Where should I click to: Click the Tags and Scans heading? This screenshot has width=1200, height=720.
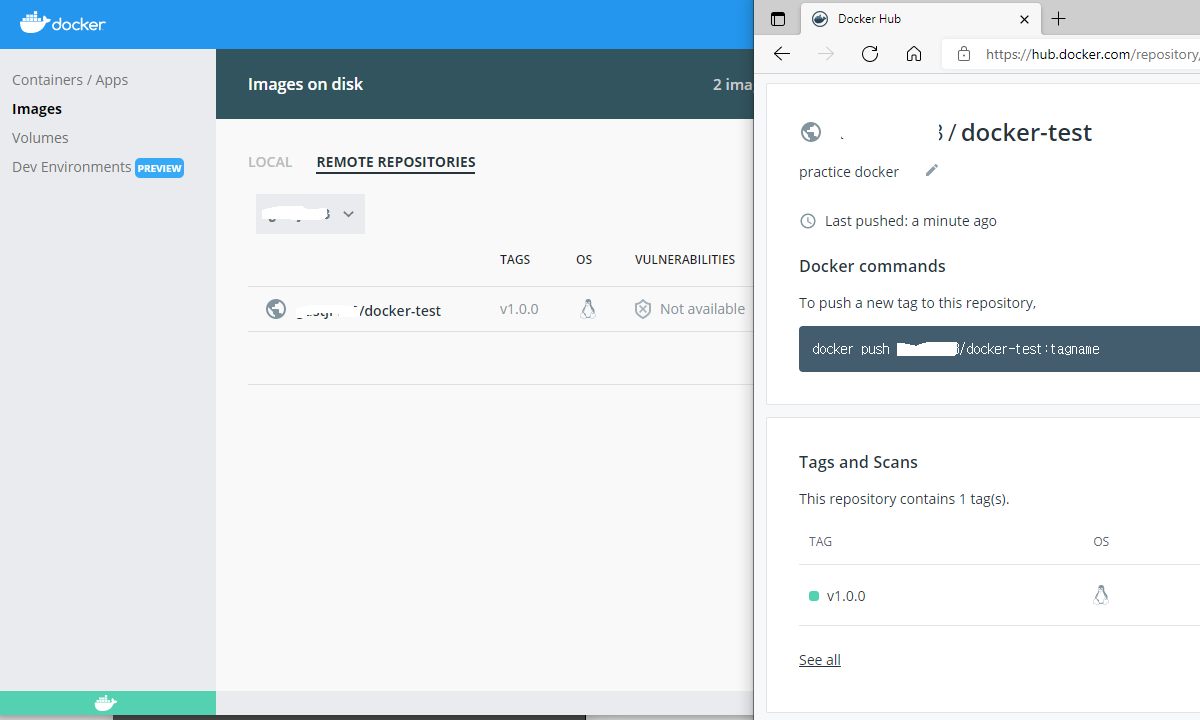pyautogui.click(x=858, y=462)
